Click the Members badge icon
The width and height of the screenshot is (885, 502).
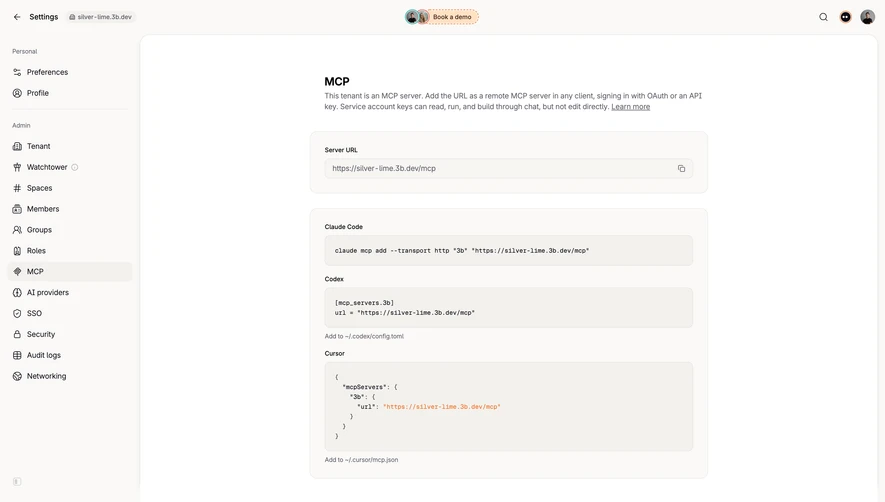17,209
